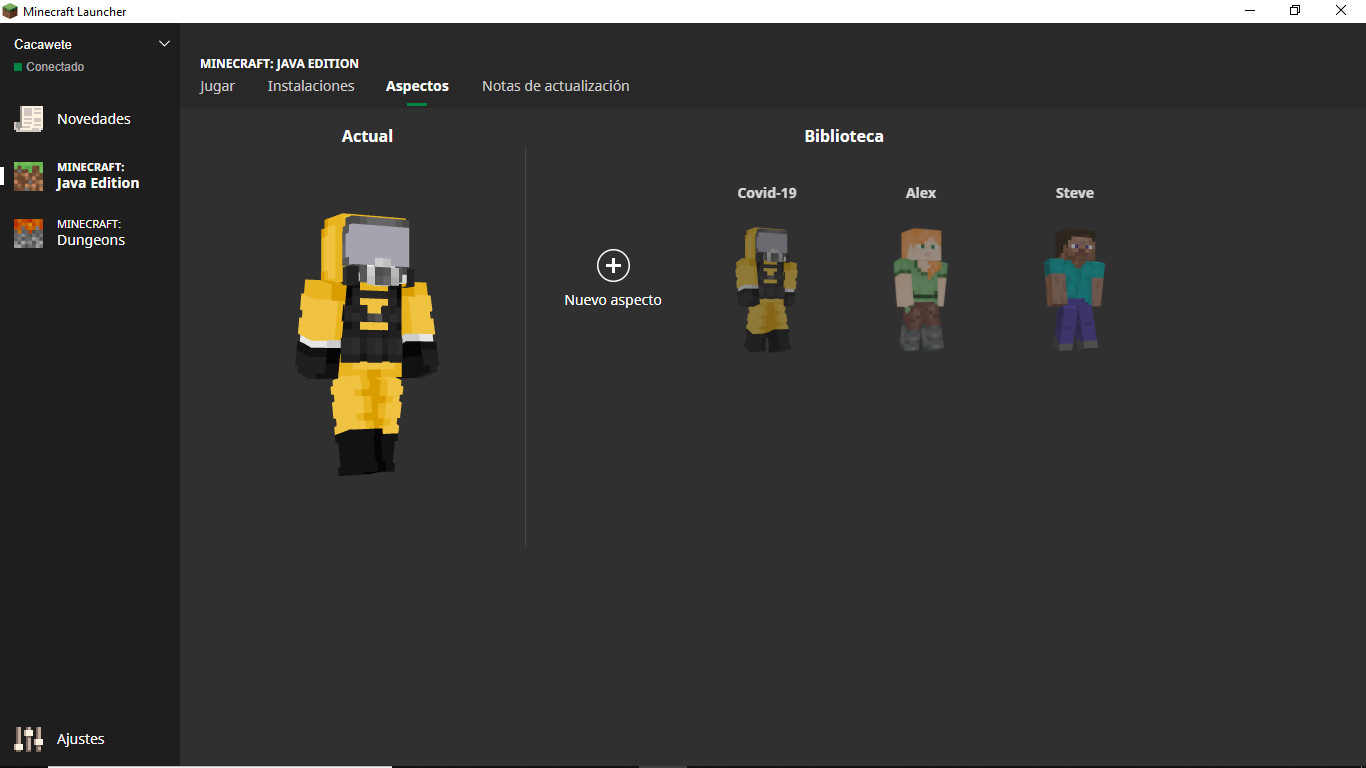Click the Biblioteca heading
The image size is (1366, 768).
pyautogui.click(x=844, y=136)
